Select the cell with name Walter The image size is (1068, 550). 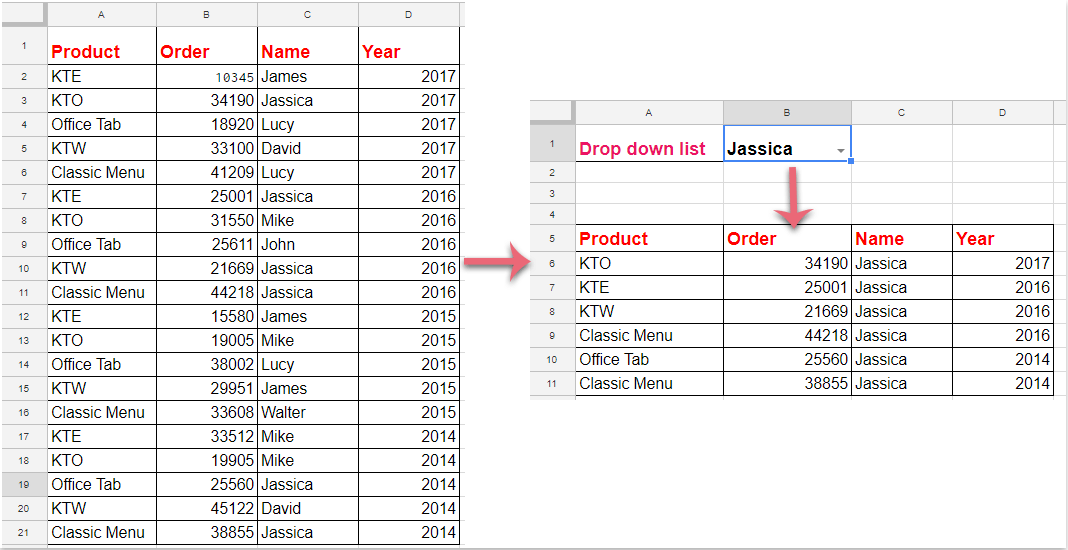coord(308,412)
